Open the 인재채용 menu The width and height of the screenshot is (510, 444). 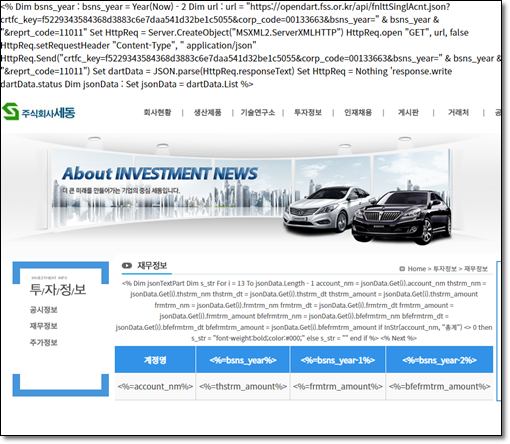[358, 113]
